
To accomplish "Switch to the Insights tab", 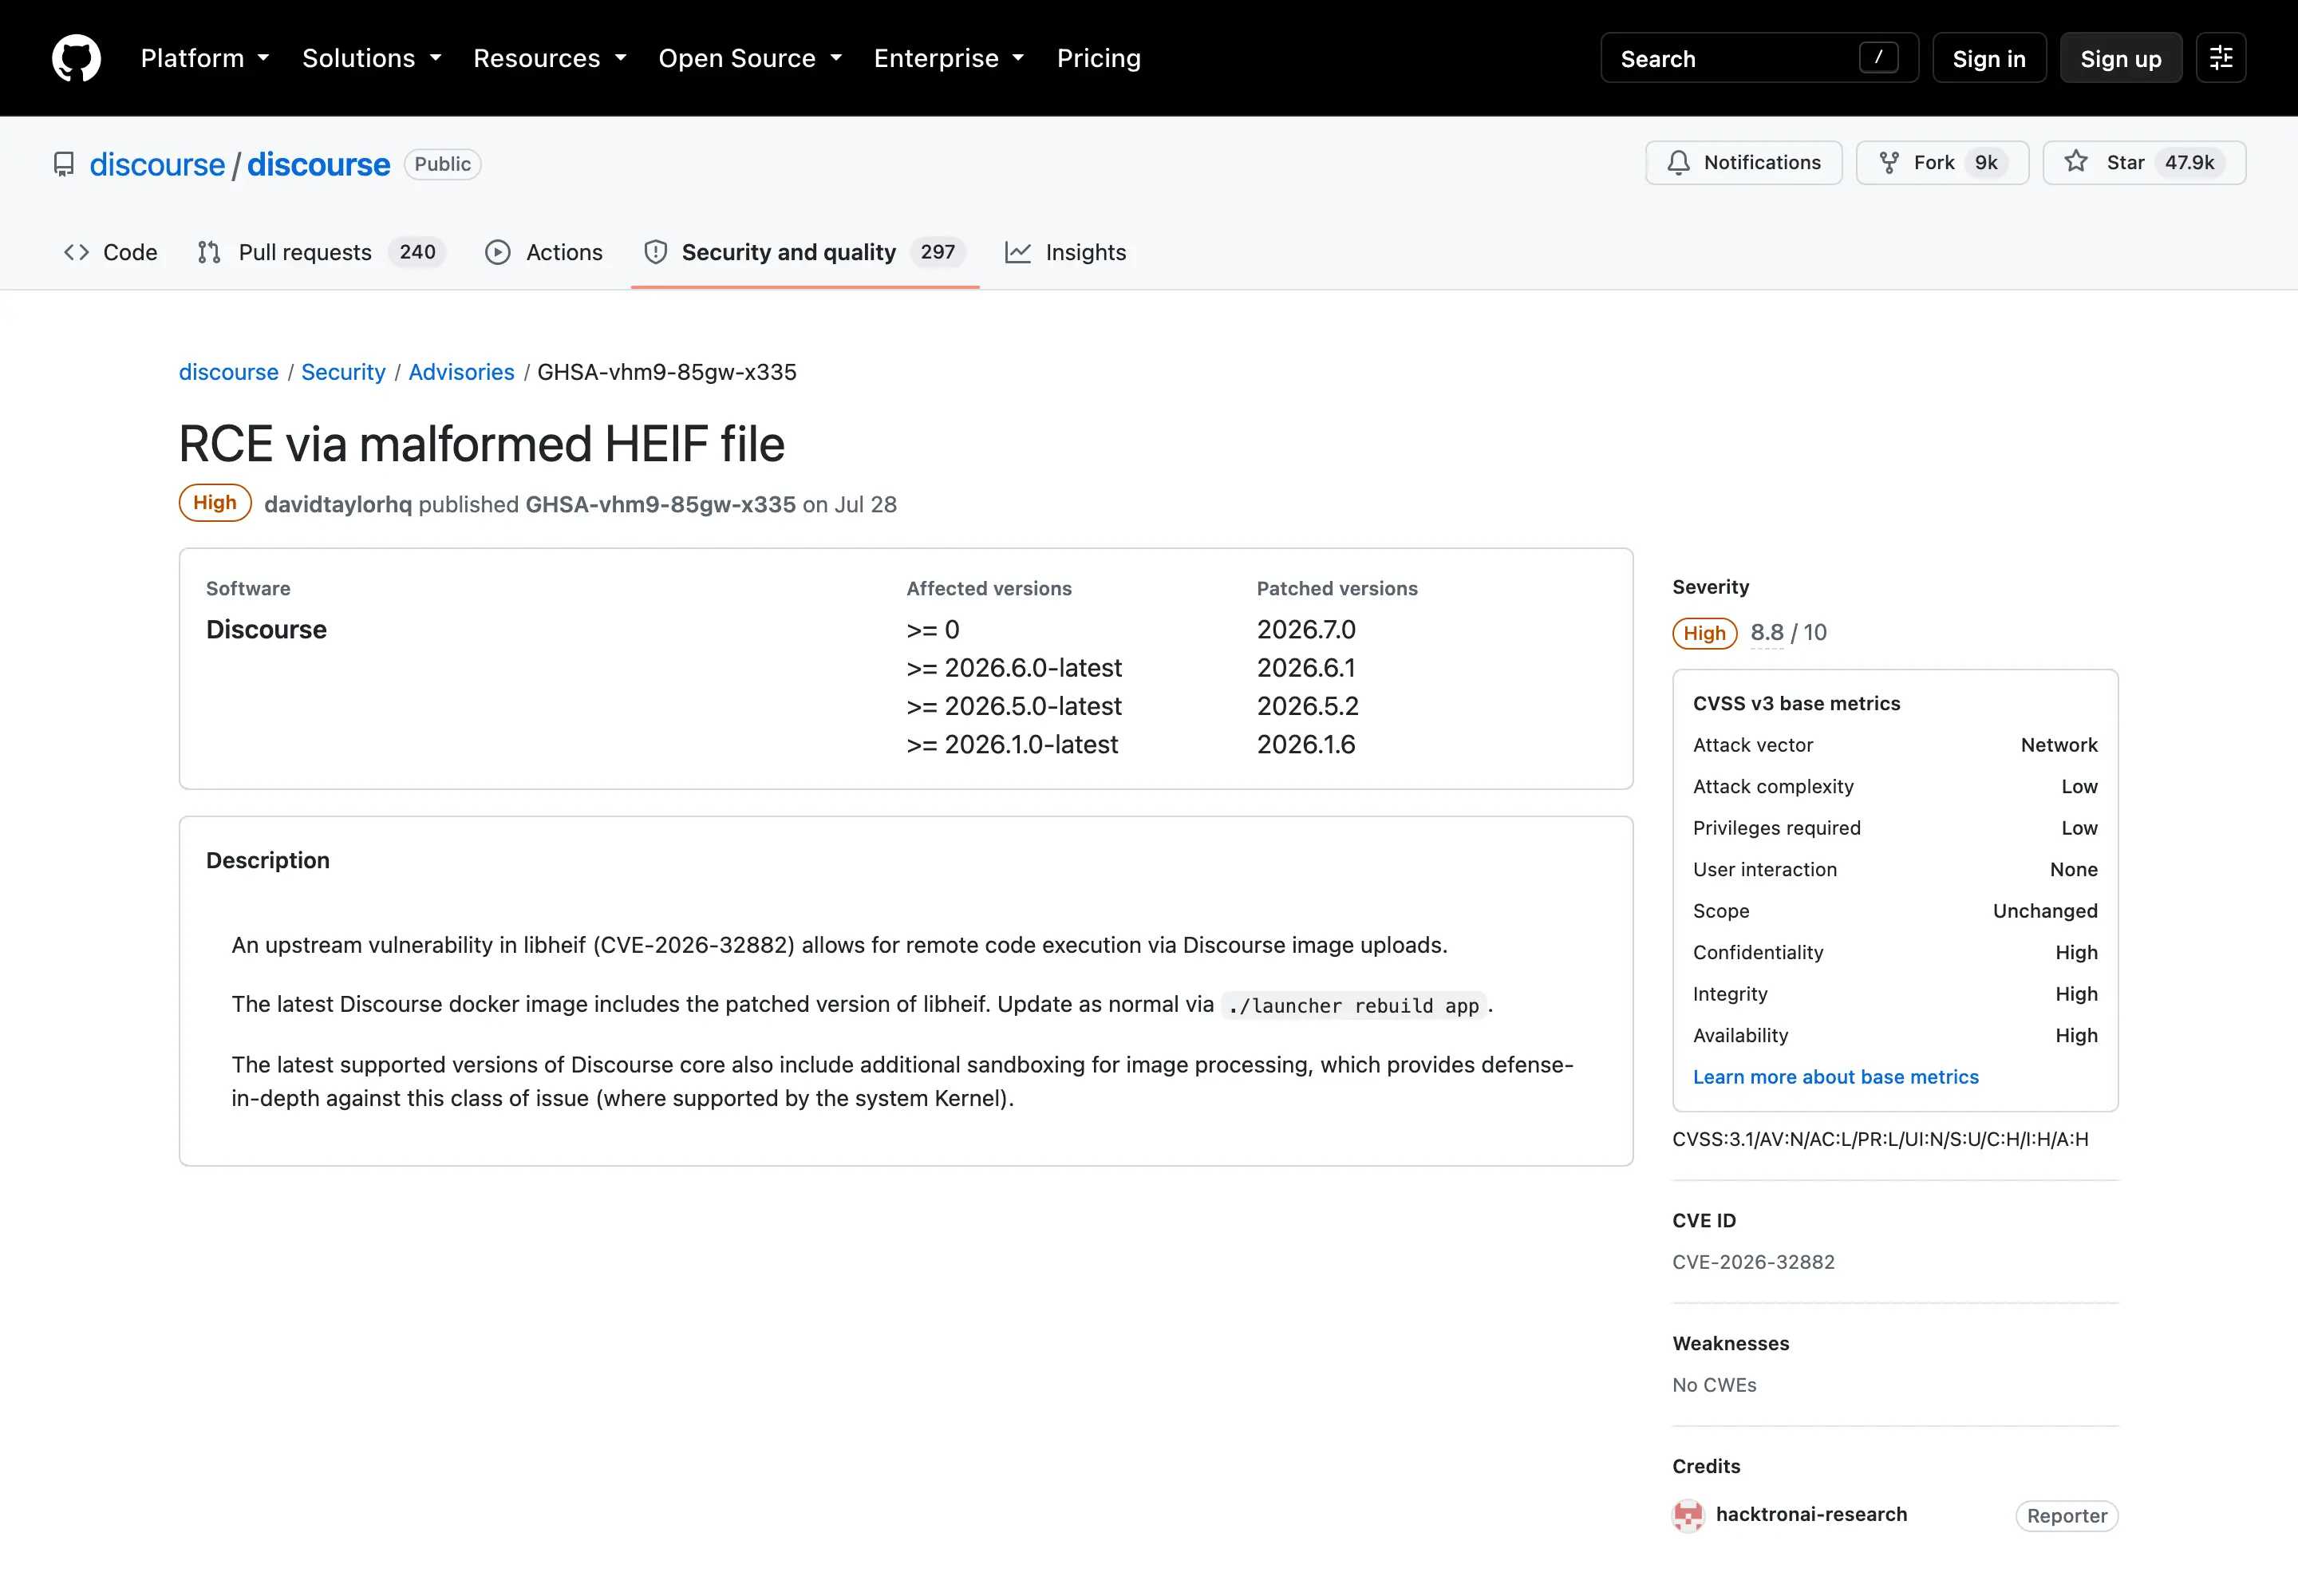I will point(1066,252).
